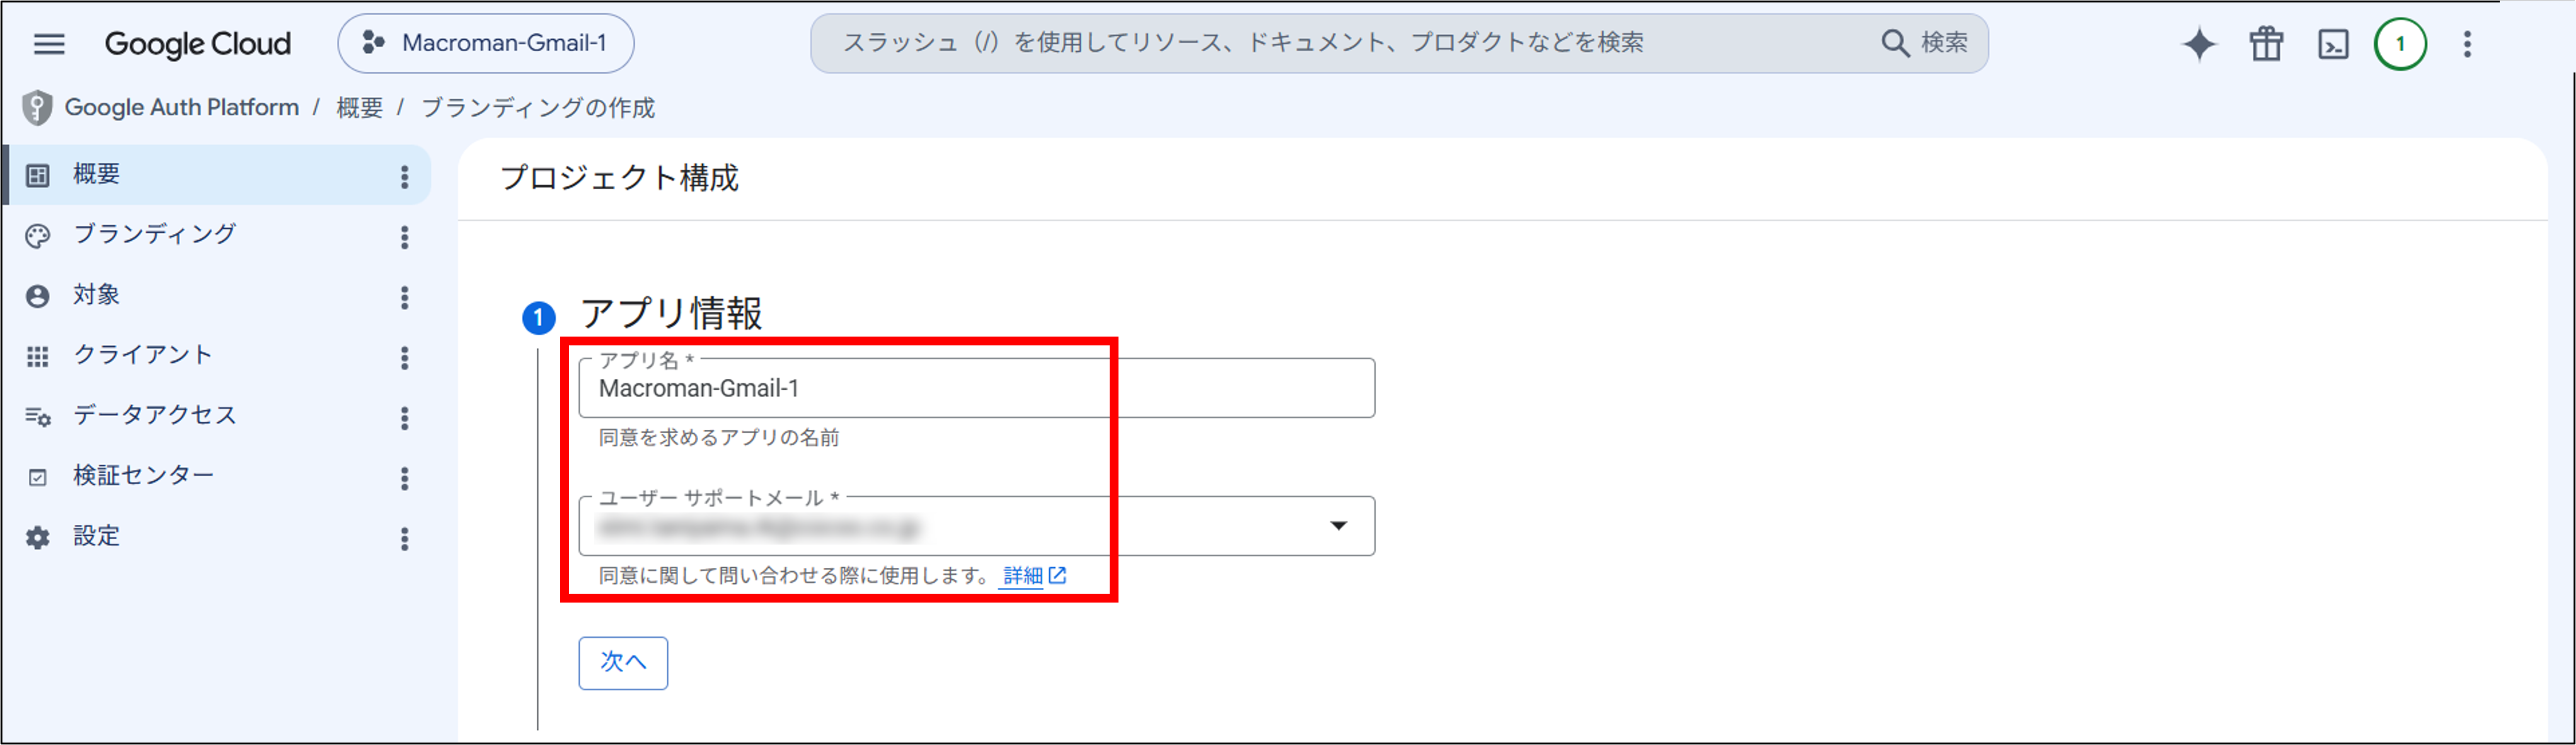Click the プロジェクト構成 heading text
Image resolution: width=2576 pixels, height=745 pixels.
pos(619,178)
